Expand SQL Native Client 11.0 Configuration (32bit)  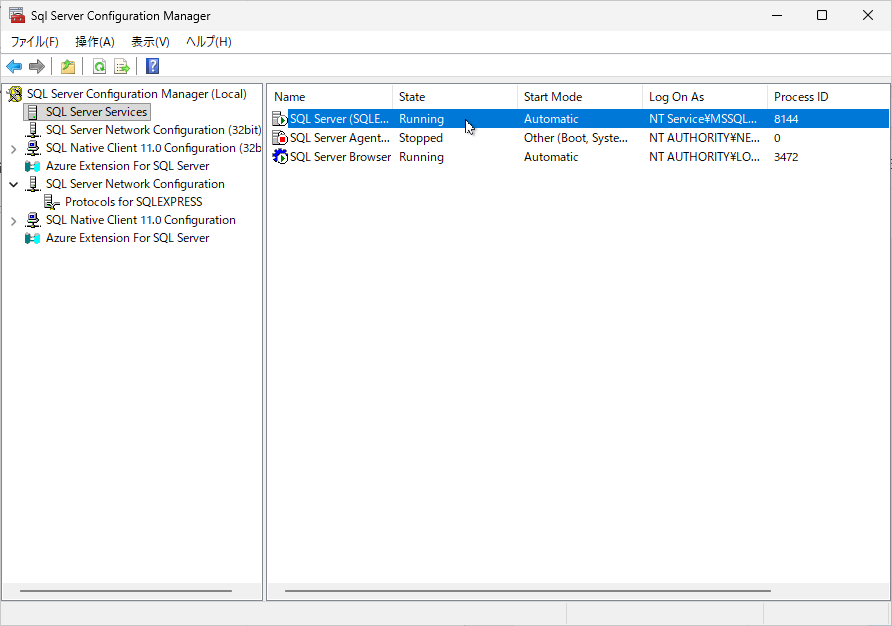pyautogui.click(x=13, y=148)
